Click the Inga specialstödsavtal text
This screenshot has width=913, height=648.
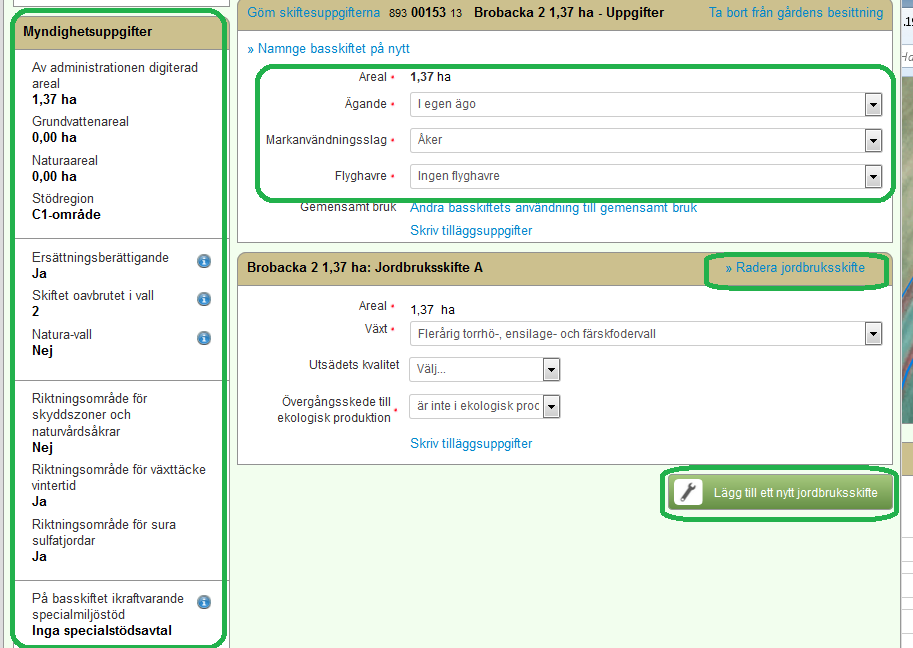pos(102,631)
